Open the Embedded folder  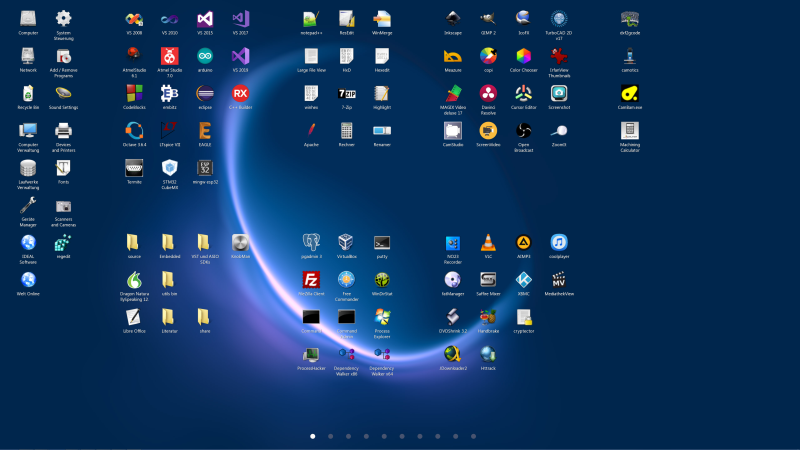coord(169,243)
